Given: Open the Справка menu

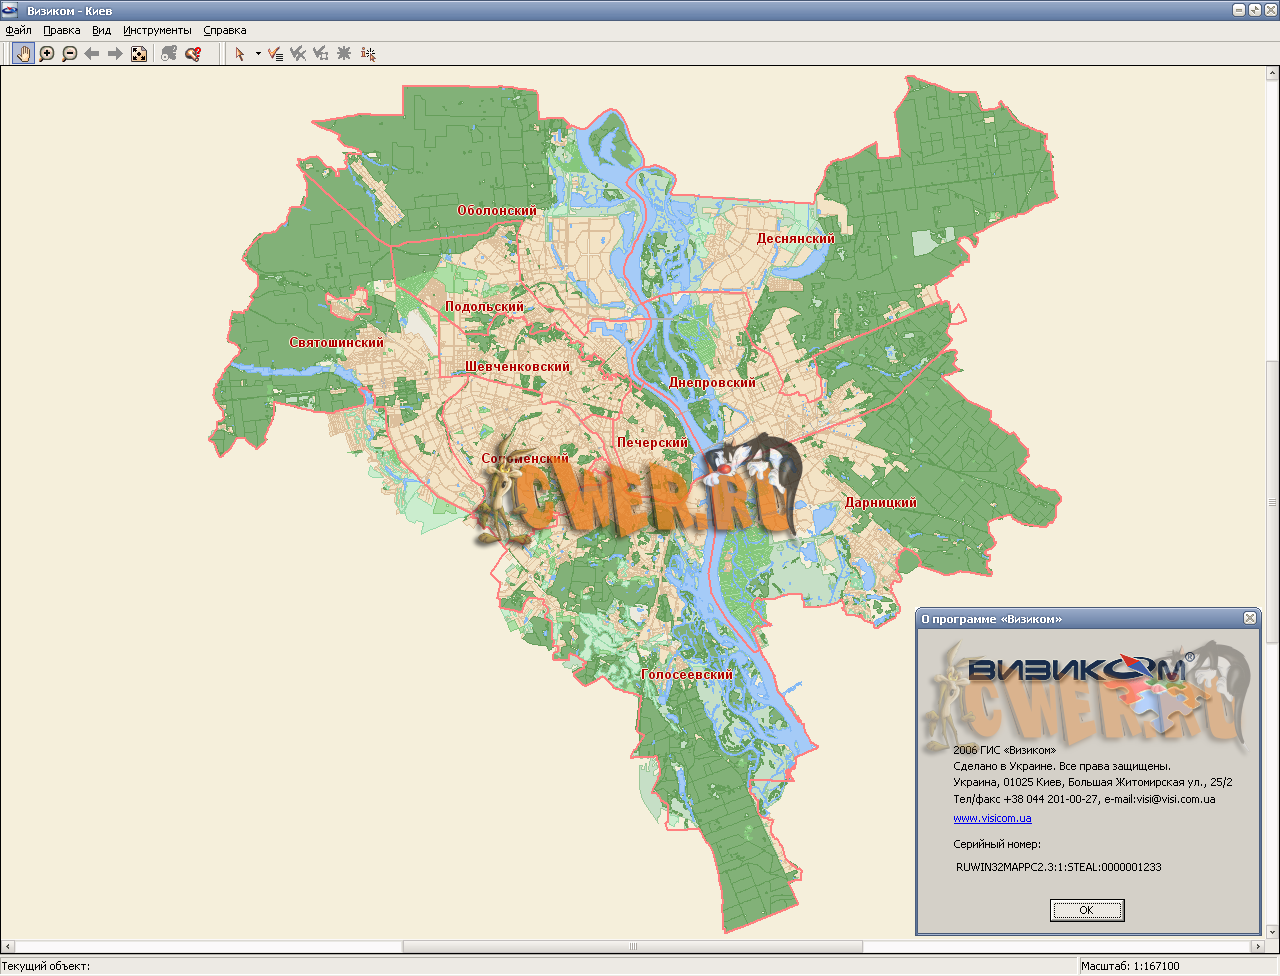Looking at the screenshot, I should click(224, 30).
